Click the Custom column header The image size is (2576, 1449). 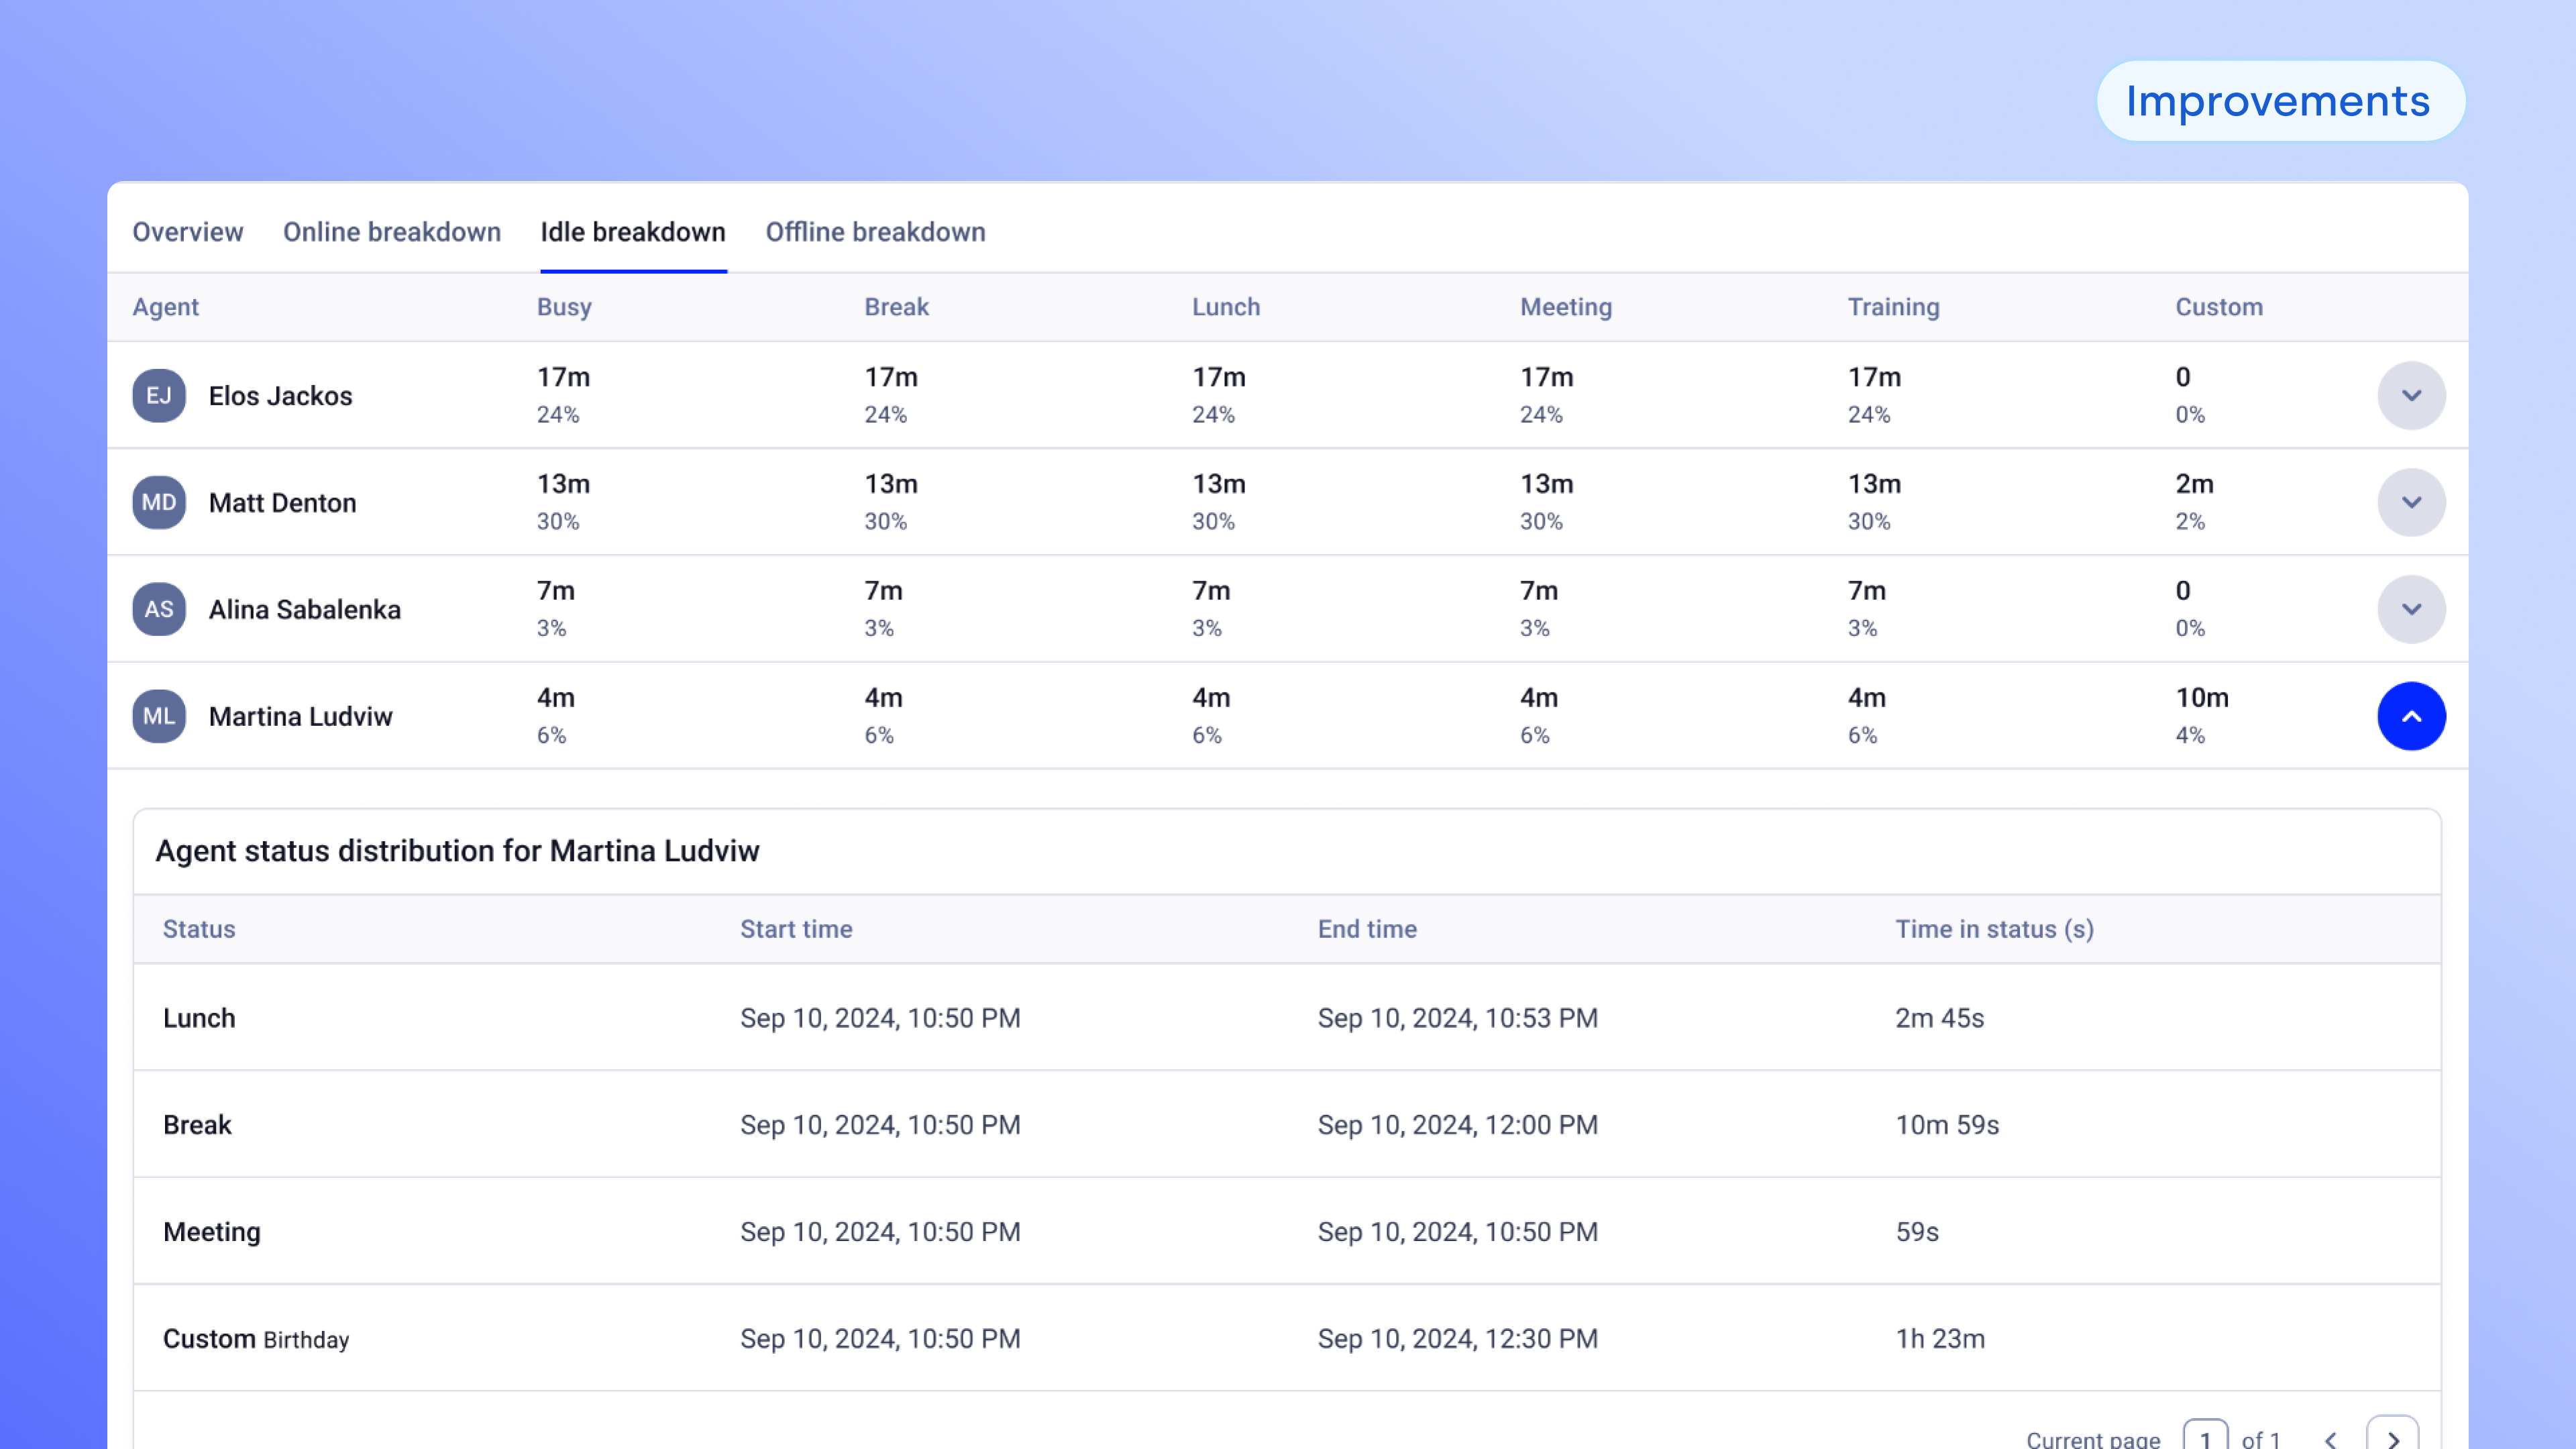(2218, 307)
